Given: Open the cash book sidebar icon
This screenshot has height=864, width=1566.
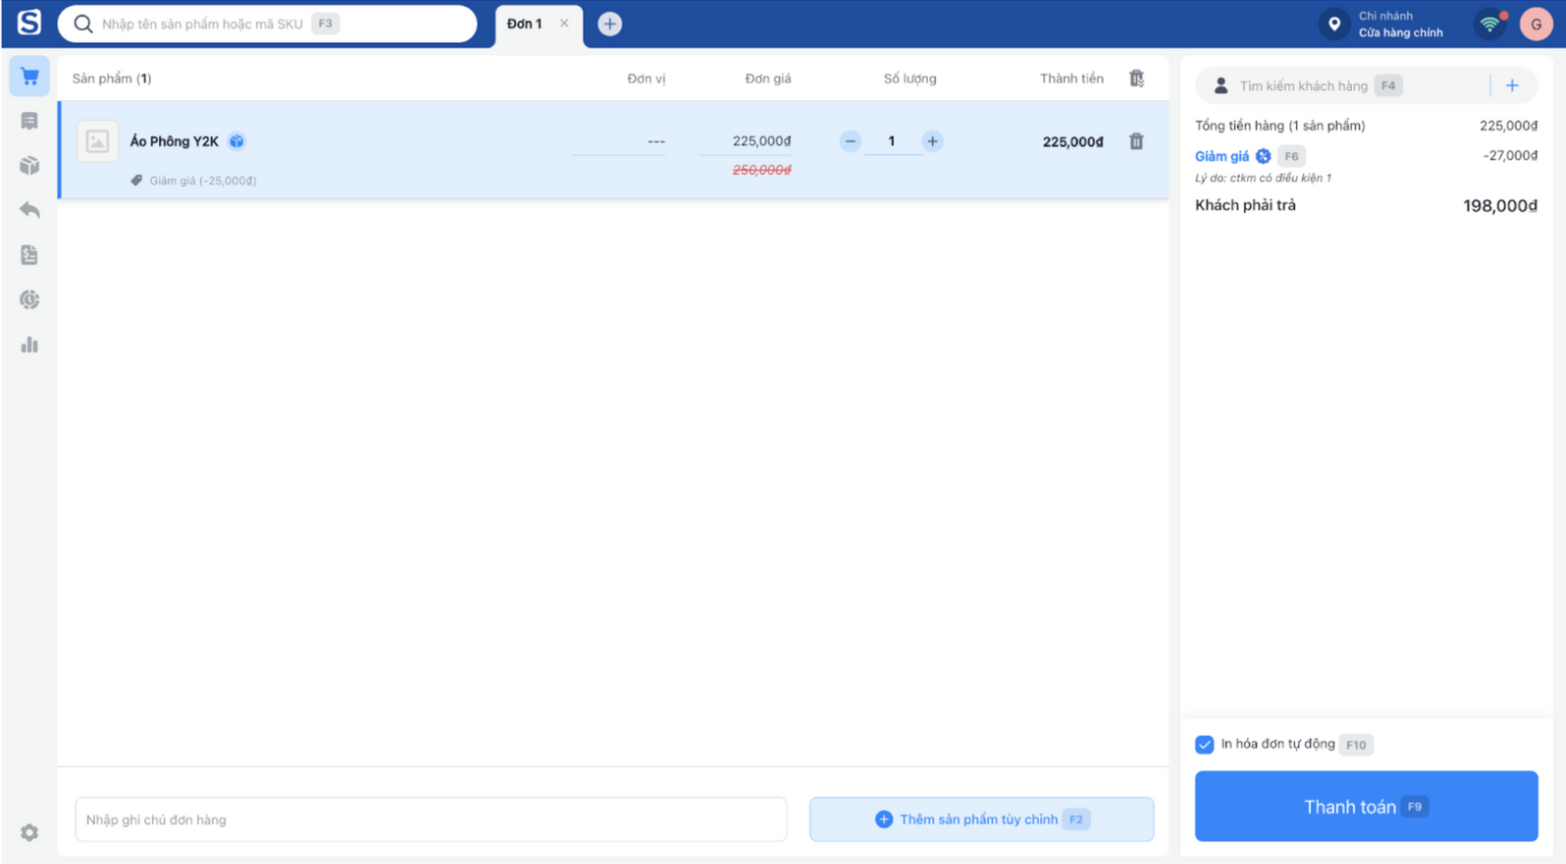Looking at the screenshot, I should 29,255.
